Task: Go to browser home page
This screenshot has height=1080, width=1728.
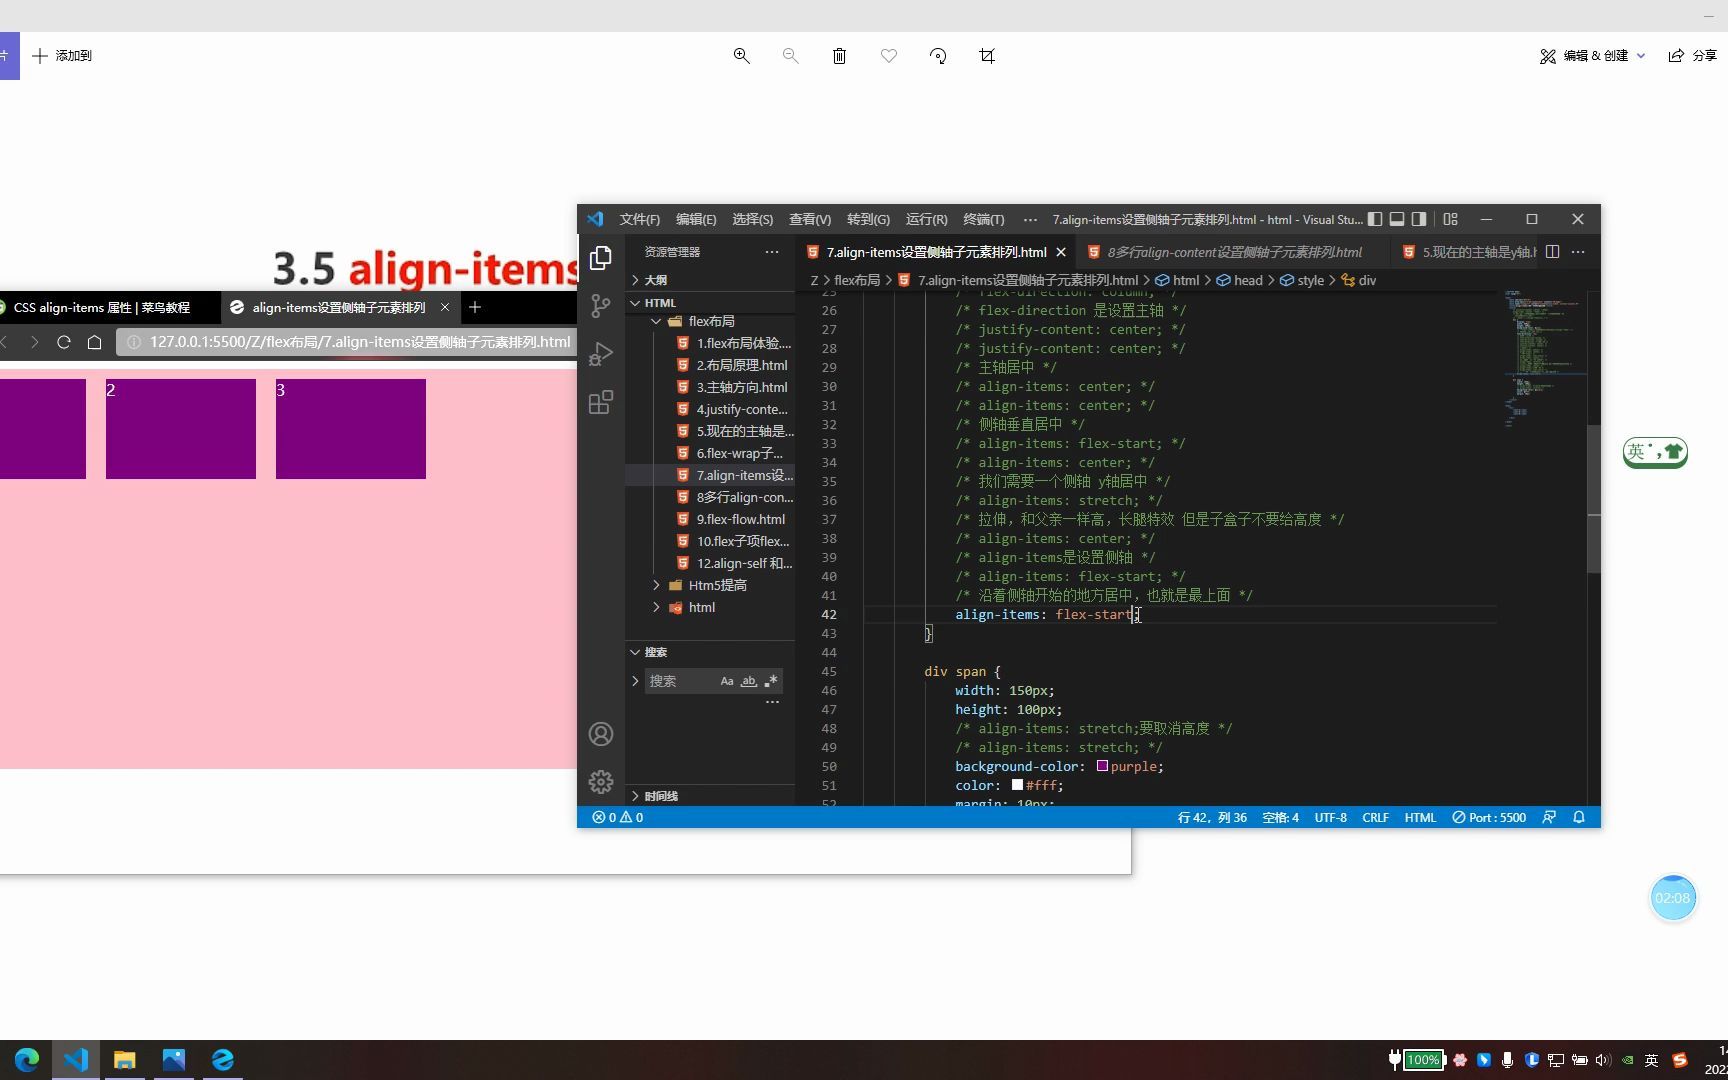Action: point(94,342)
